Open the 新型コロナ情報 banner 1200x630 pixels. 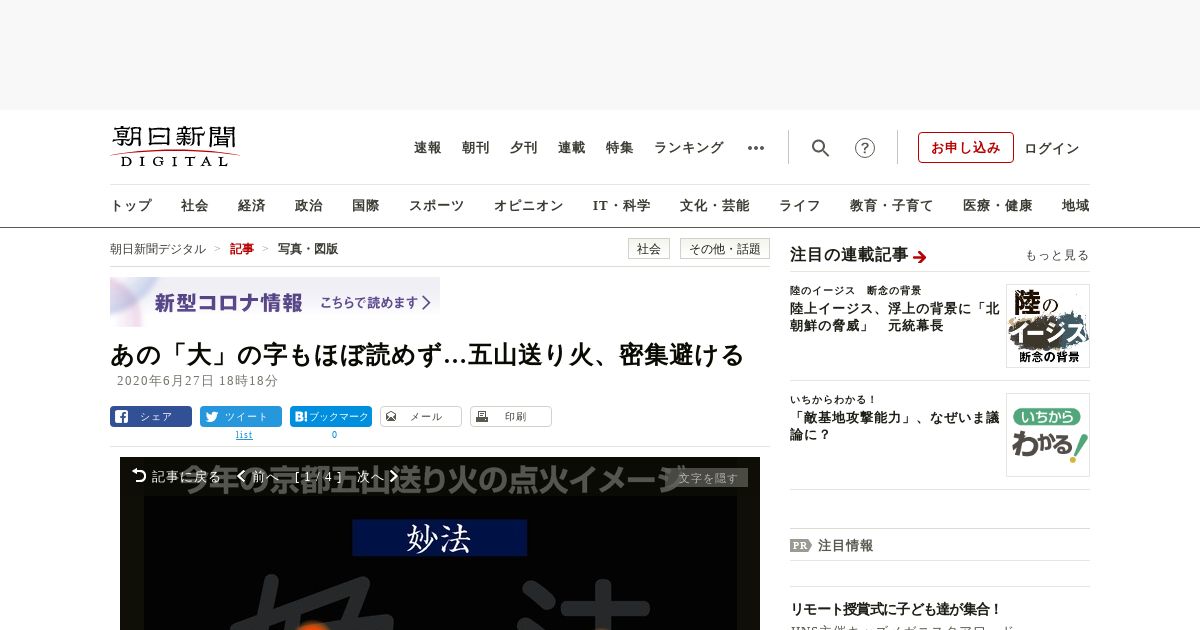pyautogui.click(x=275, y=302)
